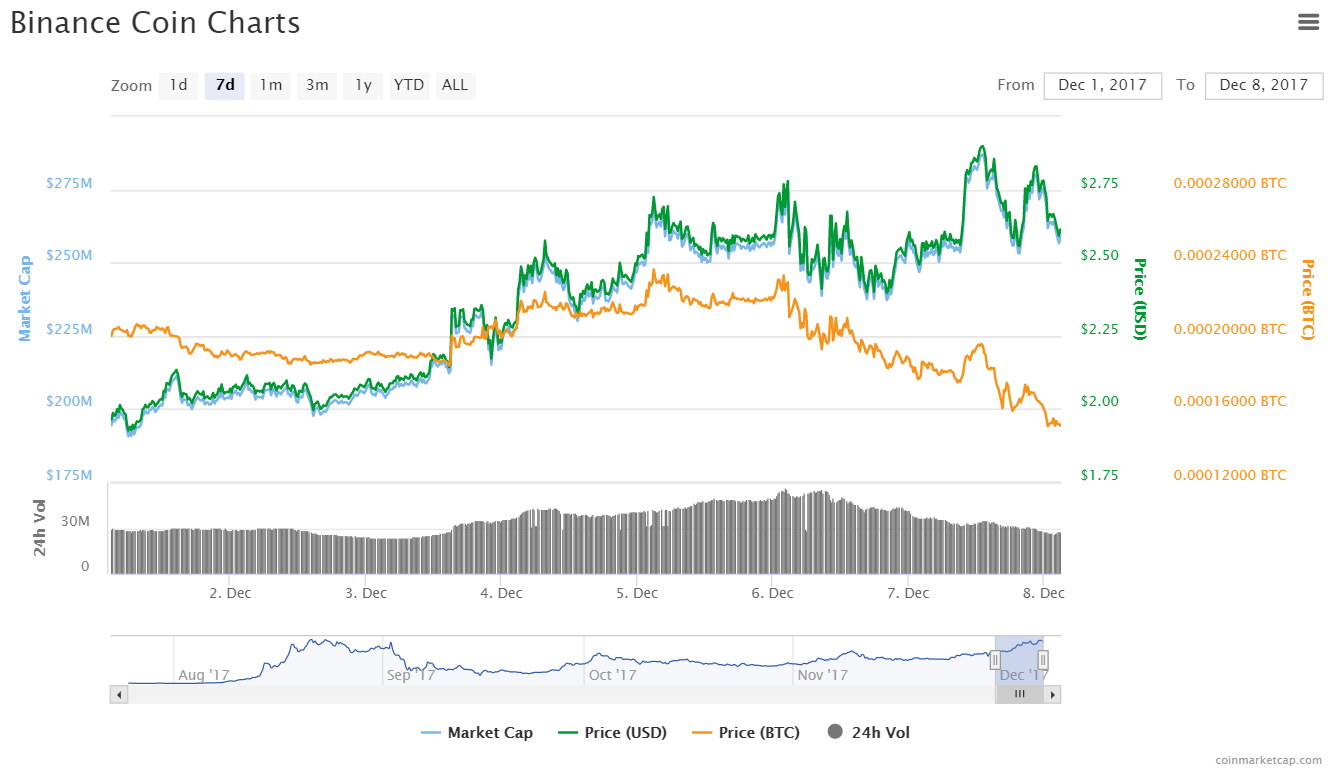Select the YTD zoom range

pyautogui.click(x=409, y=86)
